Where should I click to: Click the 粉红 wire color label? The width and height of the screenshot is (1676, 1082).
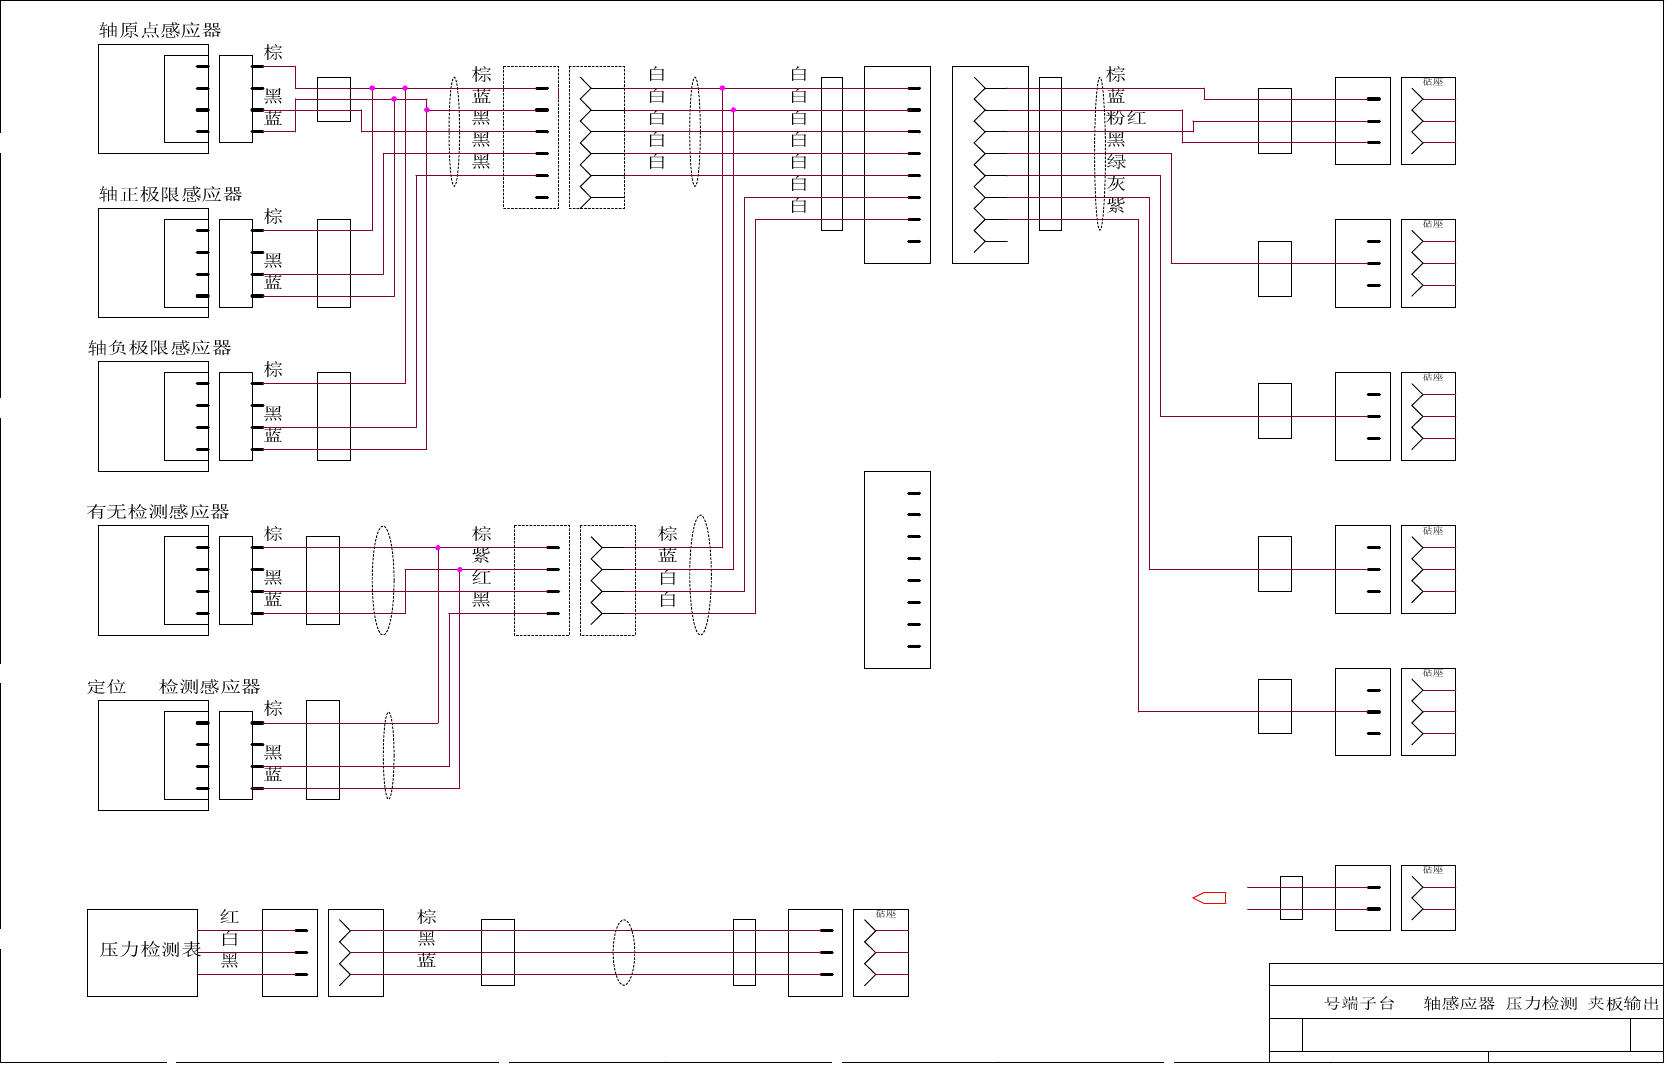tap(1126, 118)
